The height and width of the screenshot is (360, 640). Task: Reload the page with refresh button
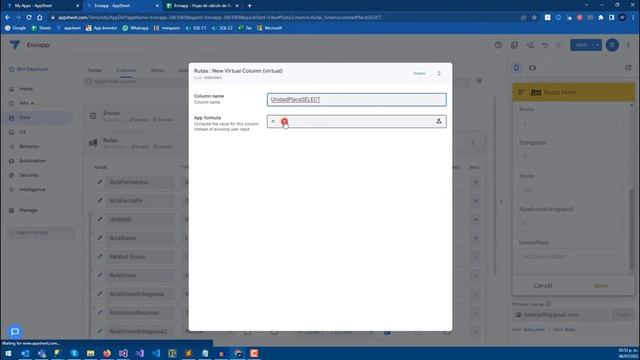(x=29, y=18)
